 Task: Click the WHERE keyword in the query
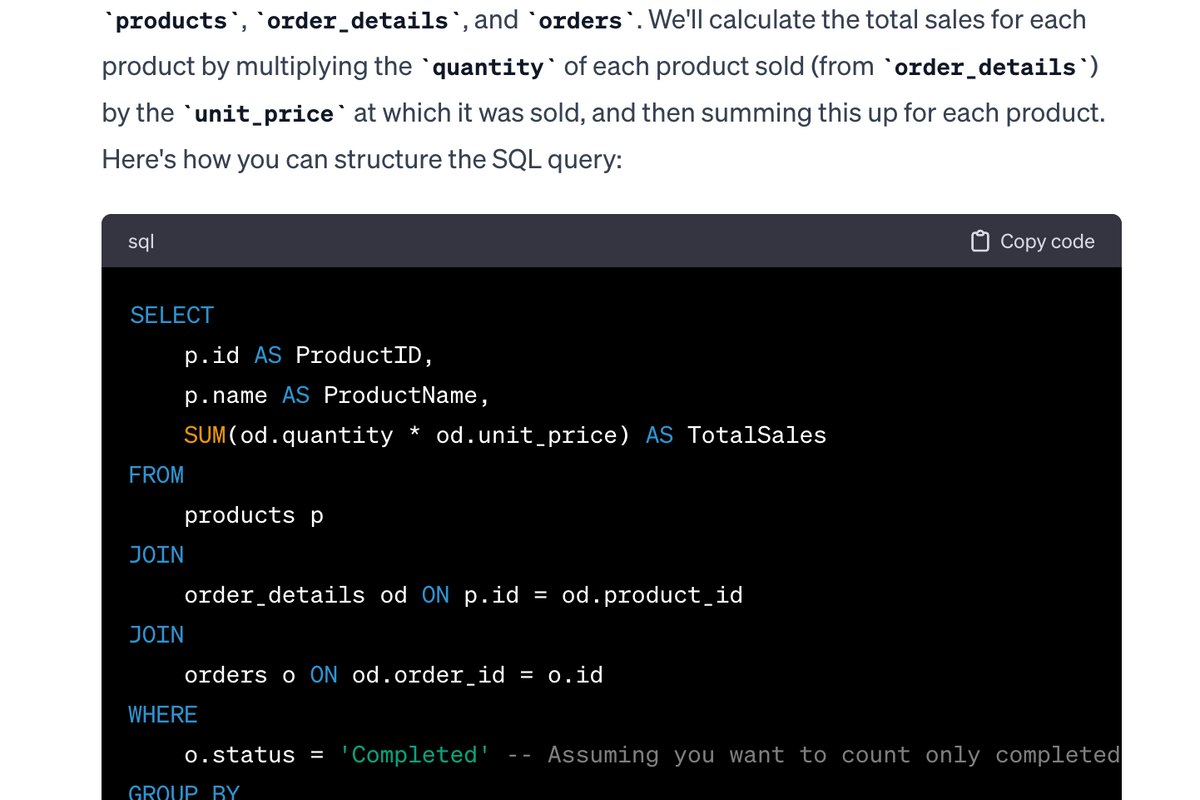tap(164, 715)
